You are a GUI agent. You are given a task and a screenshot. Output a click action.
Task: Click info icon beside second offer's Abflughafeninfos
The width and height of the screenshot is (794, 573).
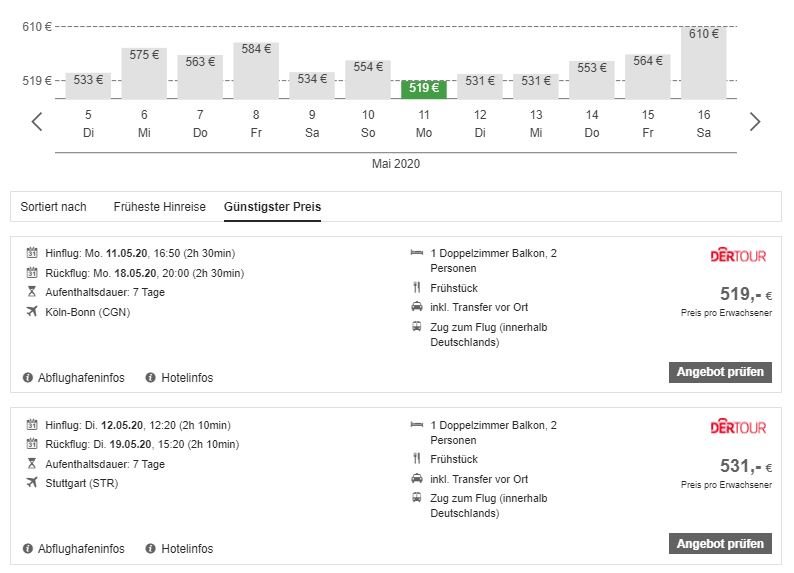pos(27,549)
